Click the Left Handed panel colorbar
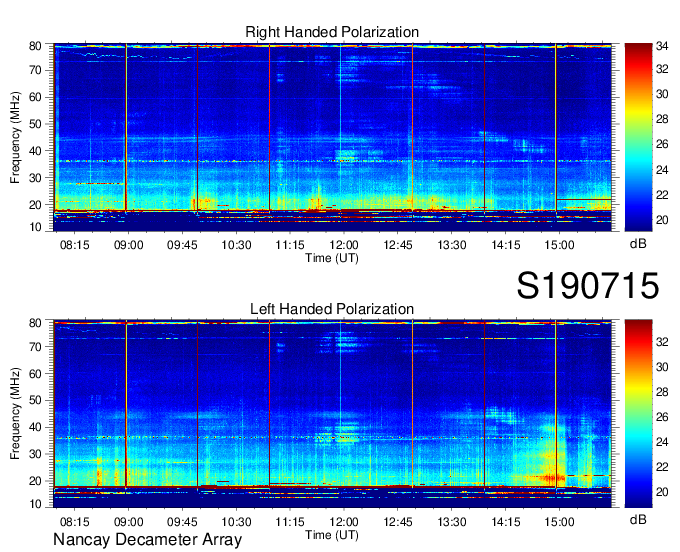 638,414
